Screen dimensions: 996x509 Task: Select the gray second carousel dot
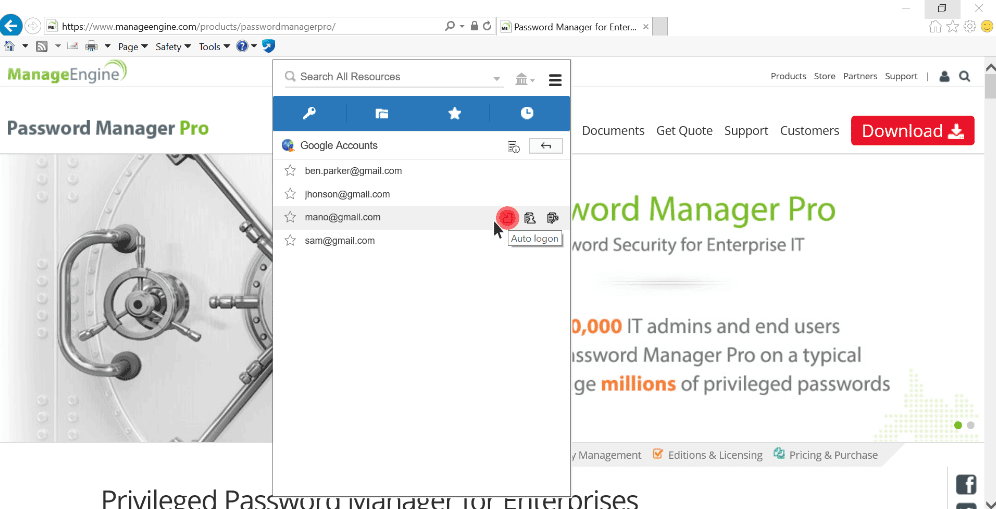point(971,425)
